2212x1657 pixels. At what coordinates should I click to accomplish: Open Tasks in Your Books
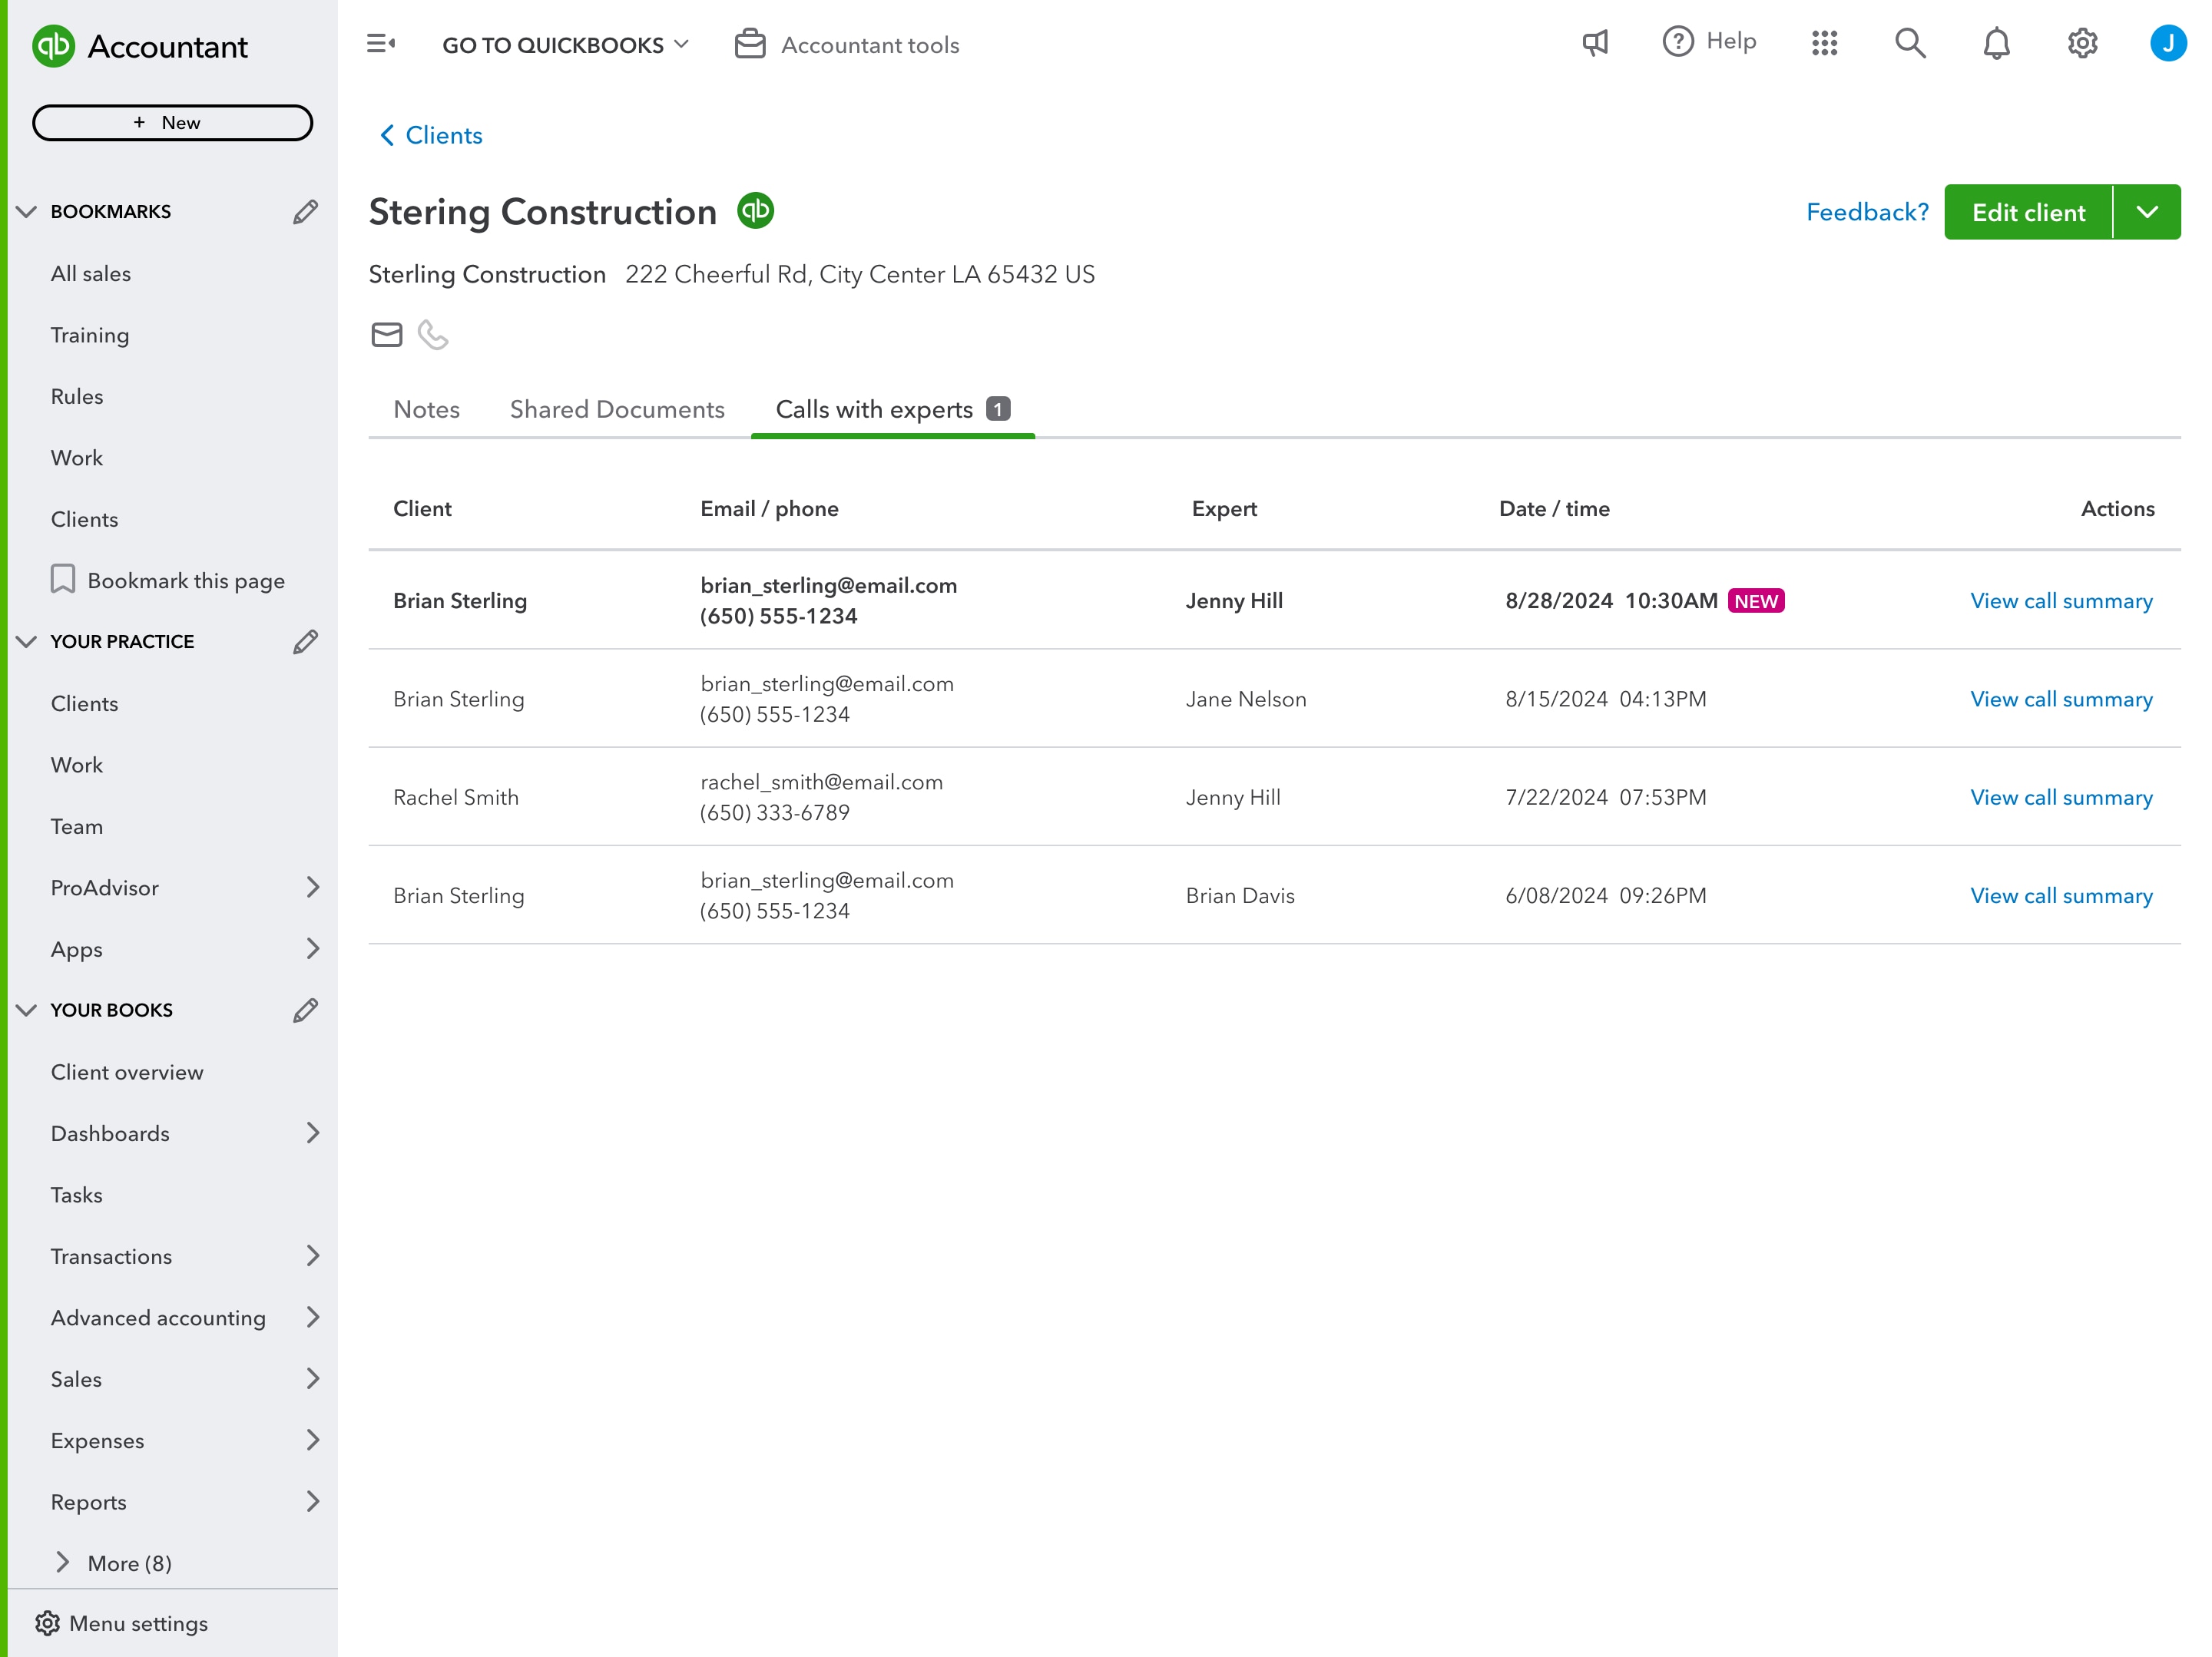click(x=77, y=1195)
